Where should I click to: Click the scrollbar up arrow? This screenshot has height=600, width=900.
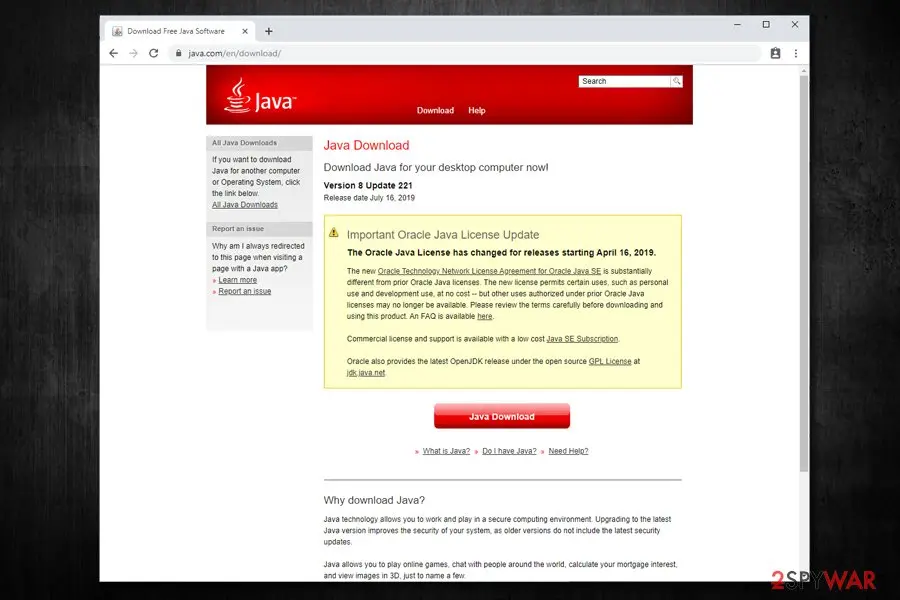pos(804,71)
